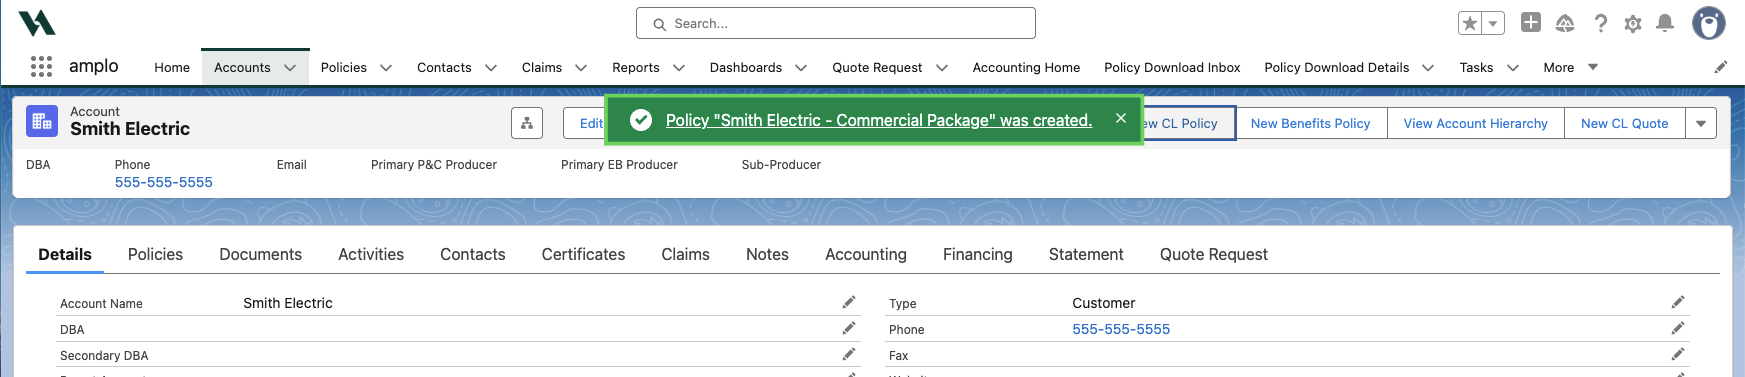Switch to the Quote Request record tab
This screenshot has height=377, width=1745.
(x=1213, y=254)
